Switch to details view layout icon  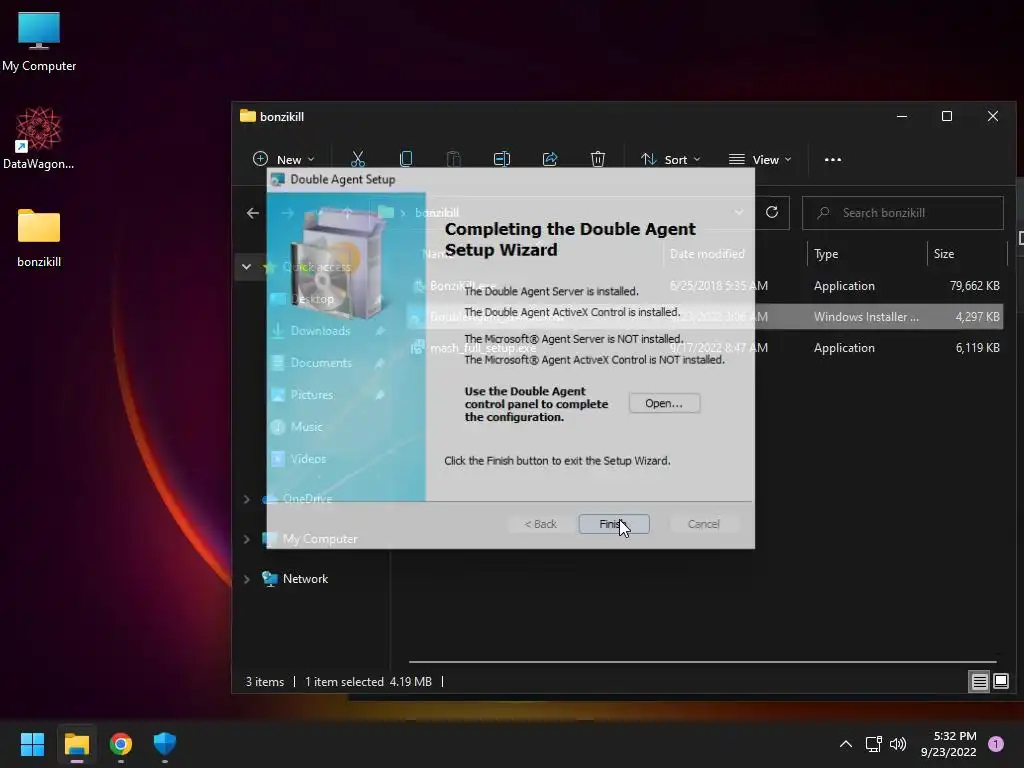pyautogui.click(x=979, y=682)
